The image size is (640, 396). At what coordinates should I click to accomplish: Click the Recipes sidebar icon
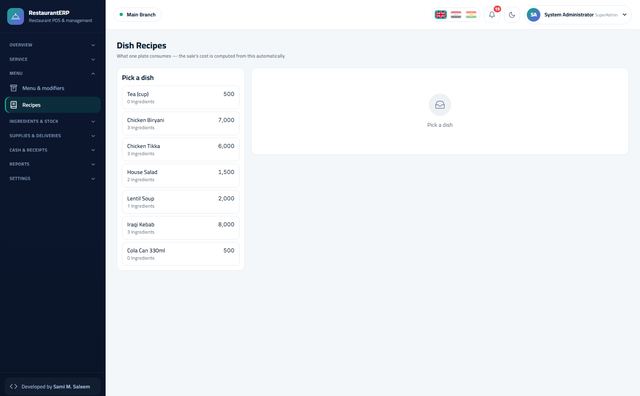coord(13,105)
